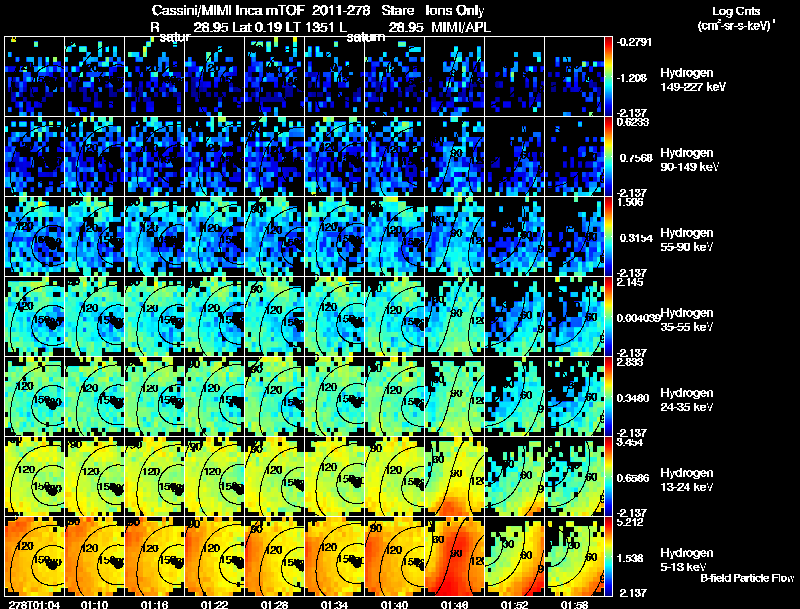Click the color bar beside Hydrogen 35-55 keV
Screen dimensions: 800x609
(608, 317)
